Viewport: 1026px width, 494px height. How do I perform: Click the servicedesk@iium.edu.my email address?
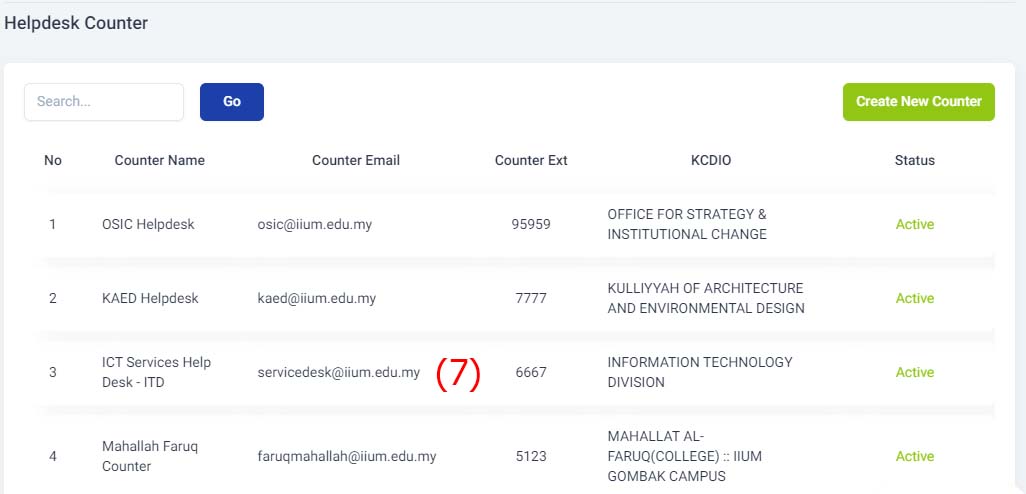coord(338,372)
